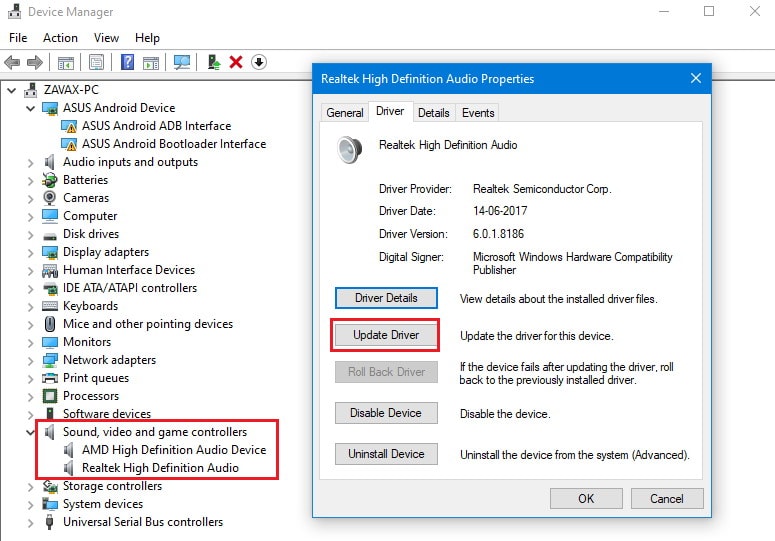Select the Software devices row
Image resolution: width=775 pixels, height=541 pixels.
(x=107, y=414)
